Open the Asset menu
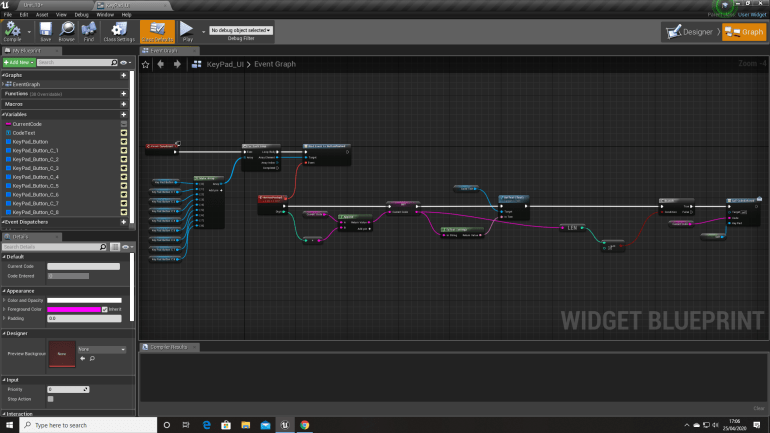 click(x=42, y=15)
